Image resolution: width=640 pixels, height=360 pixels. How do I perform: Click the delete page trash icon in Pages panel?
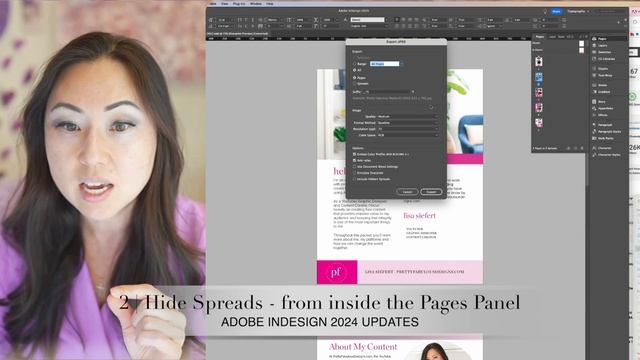pos(582,149)
